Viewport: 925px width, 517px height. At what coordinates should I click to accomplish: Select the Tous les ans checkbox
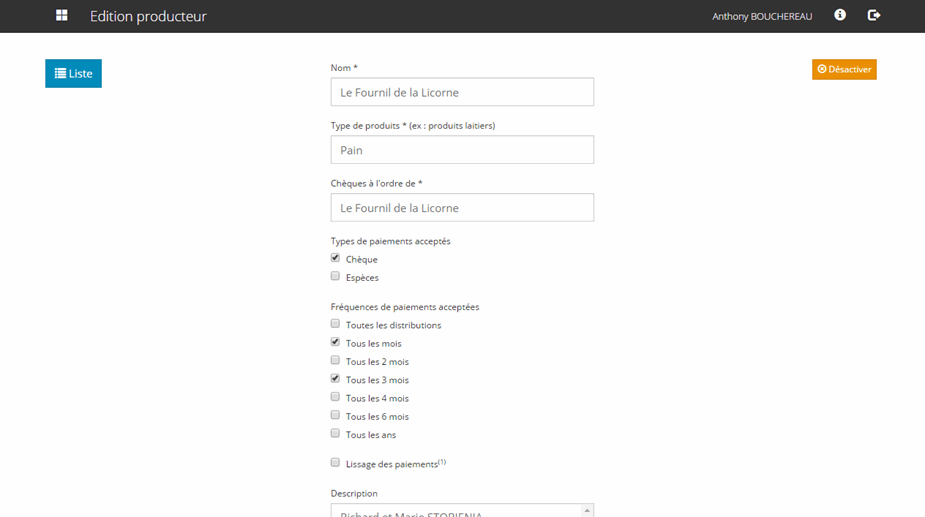pyautogui.click(x=335, y=433)
